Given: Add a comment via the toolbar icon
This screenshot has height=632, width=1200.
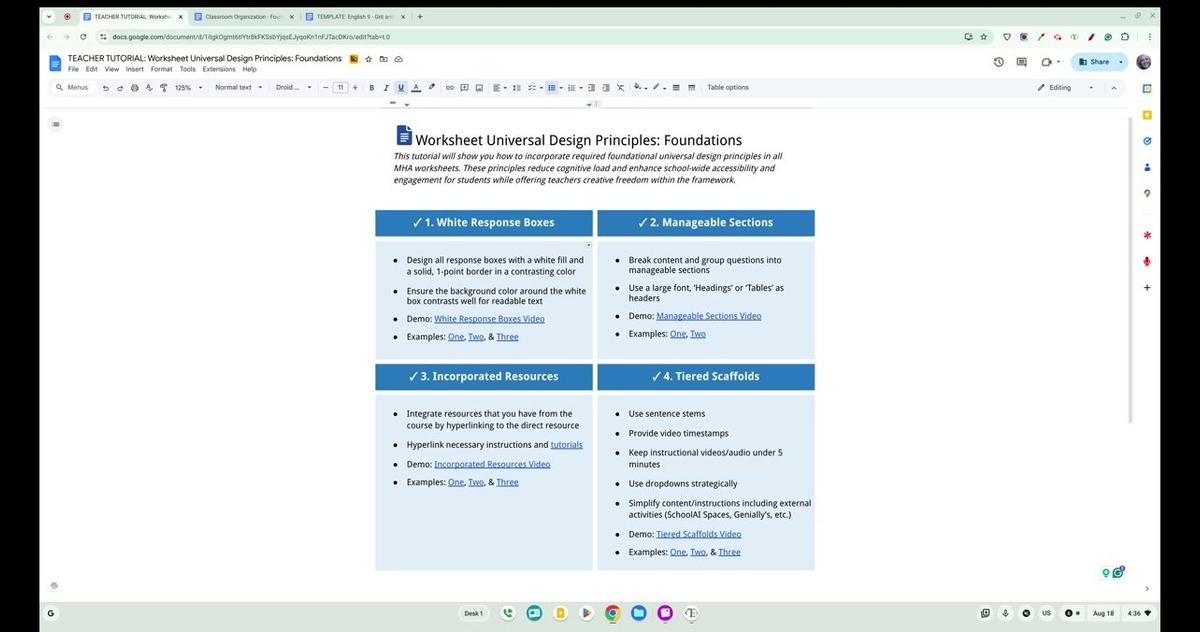Looking at the screenshot, I should pyautogui.click(x=464, y=88).
